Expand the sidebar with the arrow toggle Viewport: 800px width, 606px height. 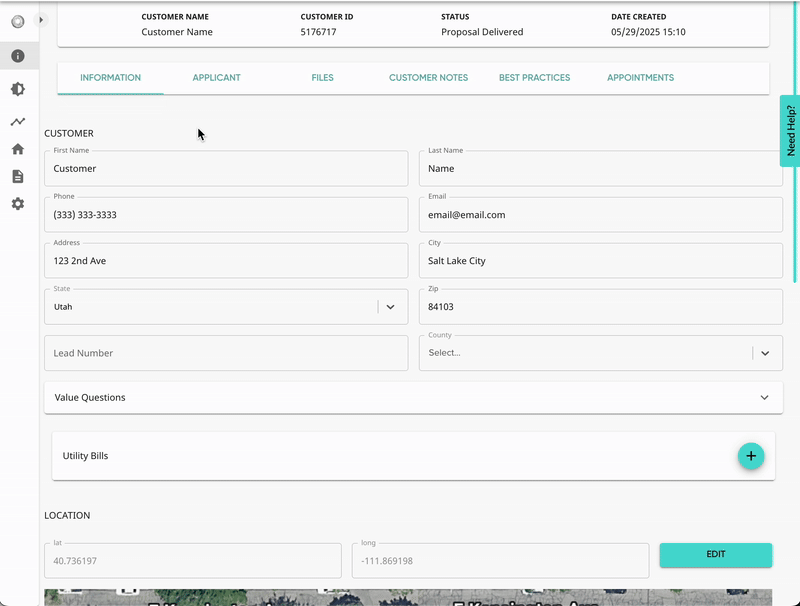(41, 19)
